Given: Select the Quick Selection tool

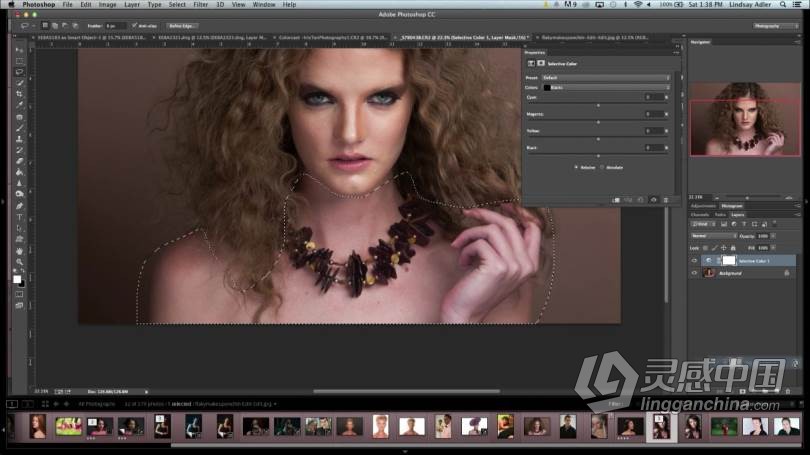Looking at the screenshot, I should 19,83.
